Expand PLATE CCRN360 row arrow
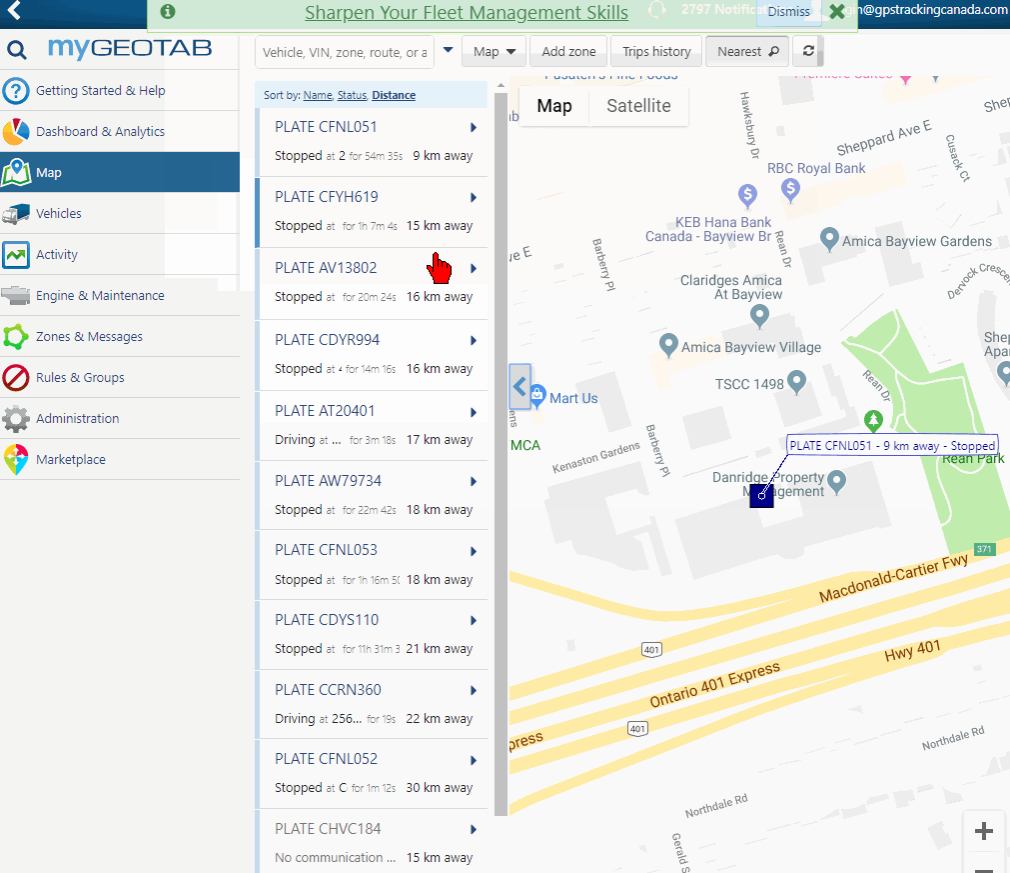The height and width of the screenshot is (873, 1010). pyautogui.click(x=473, y=691)
